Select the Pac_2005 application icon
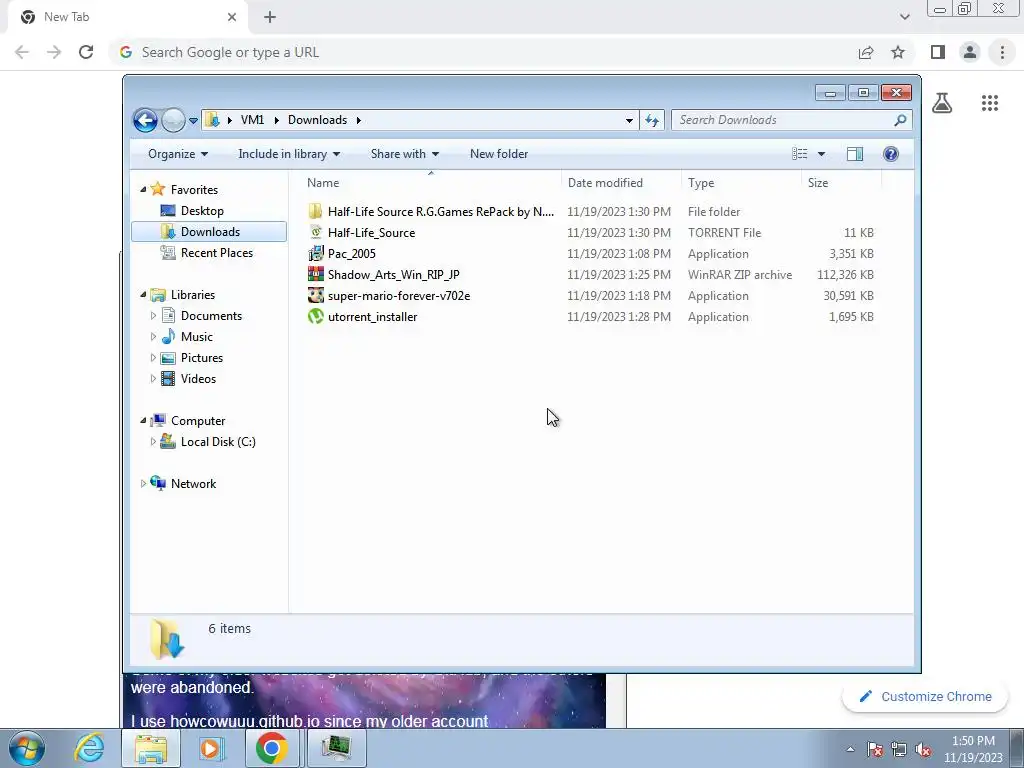Screen dimensions: 1024x768 tap(315, 253)
